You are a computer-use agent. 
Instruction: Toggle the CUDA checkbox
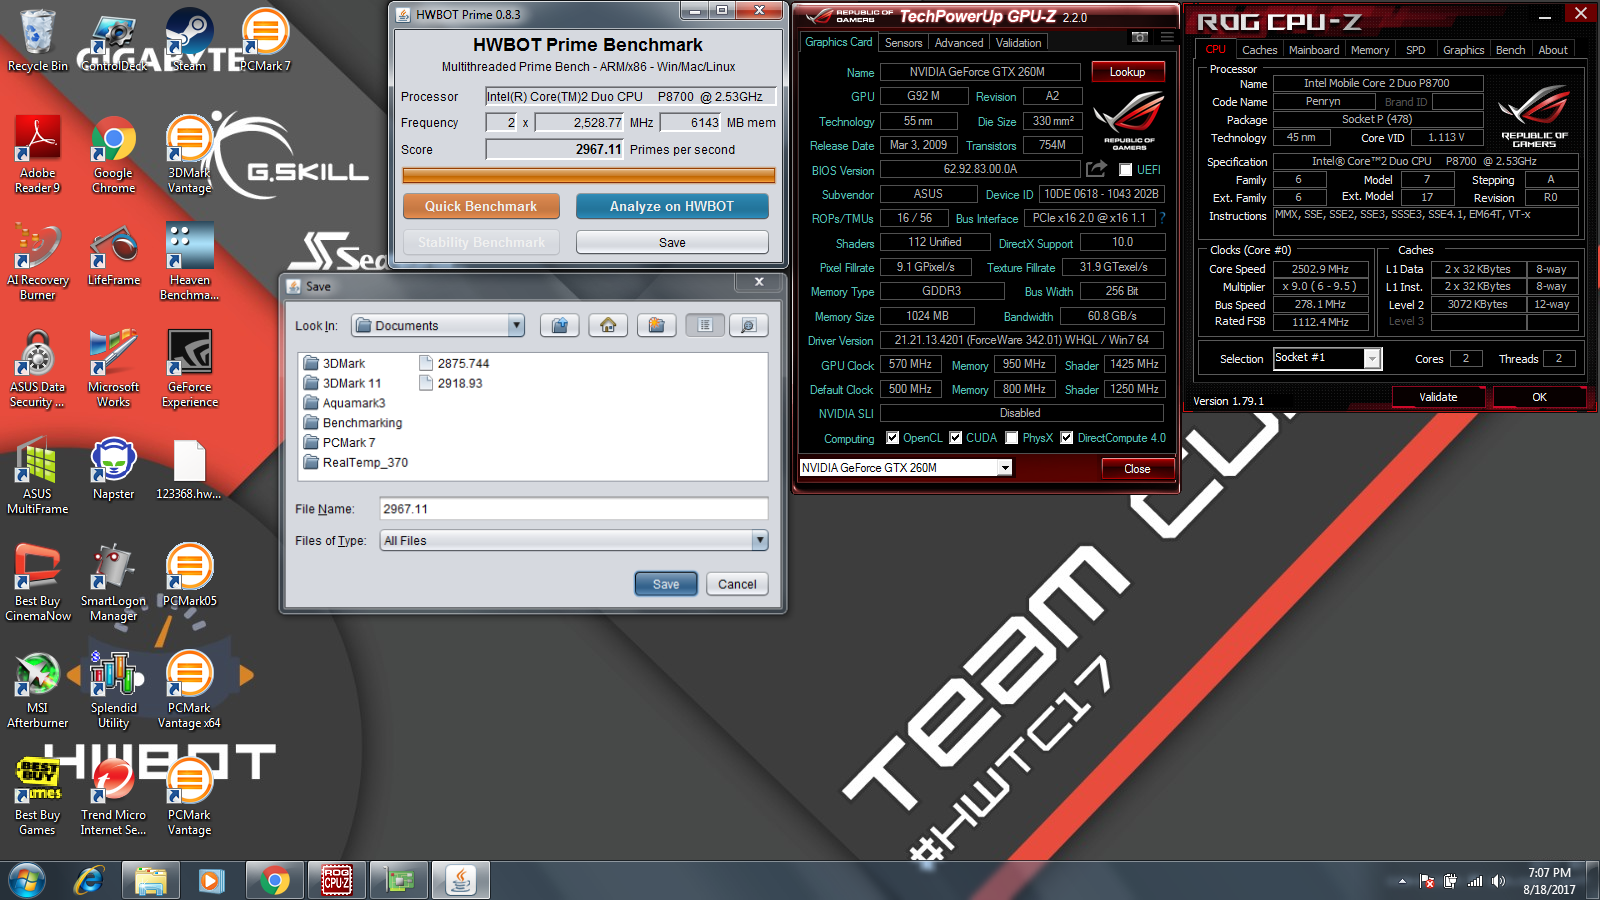tap(955, 438)
